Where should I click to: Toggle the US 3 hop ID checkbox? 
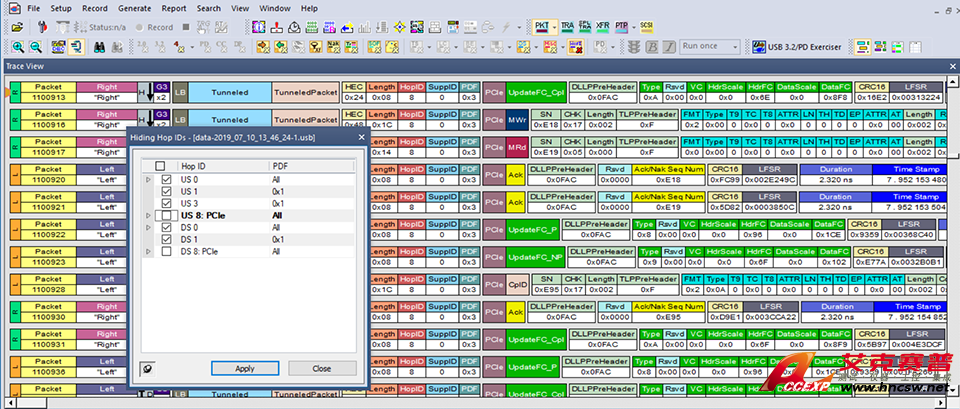(166, 203)
